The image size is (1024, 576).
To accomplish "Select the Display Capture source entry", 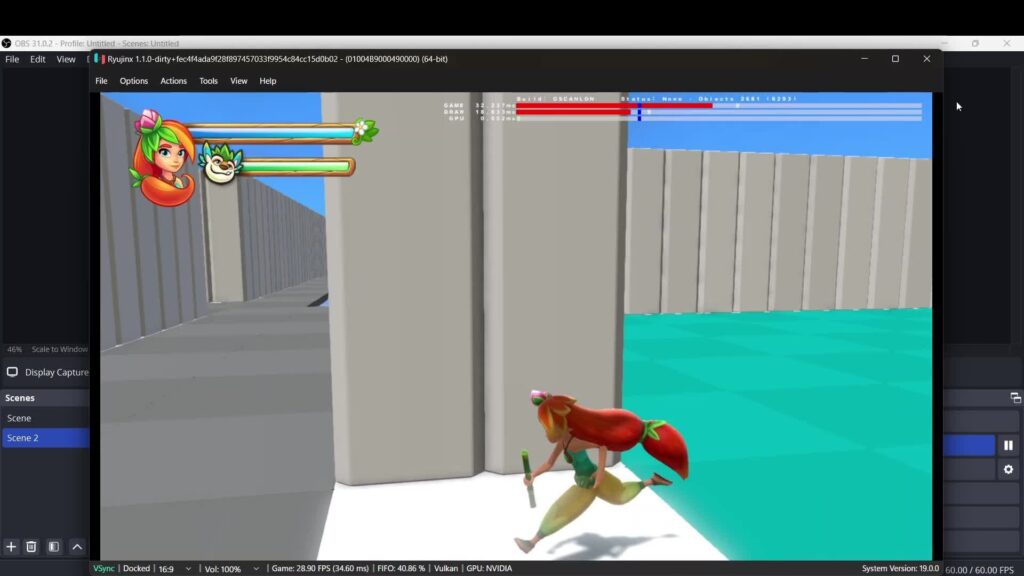I will pos(55,372).
